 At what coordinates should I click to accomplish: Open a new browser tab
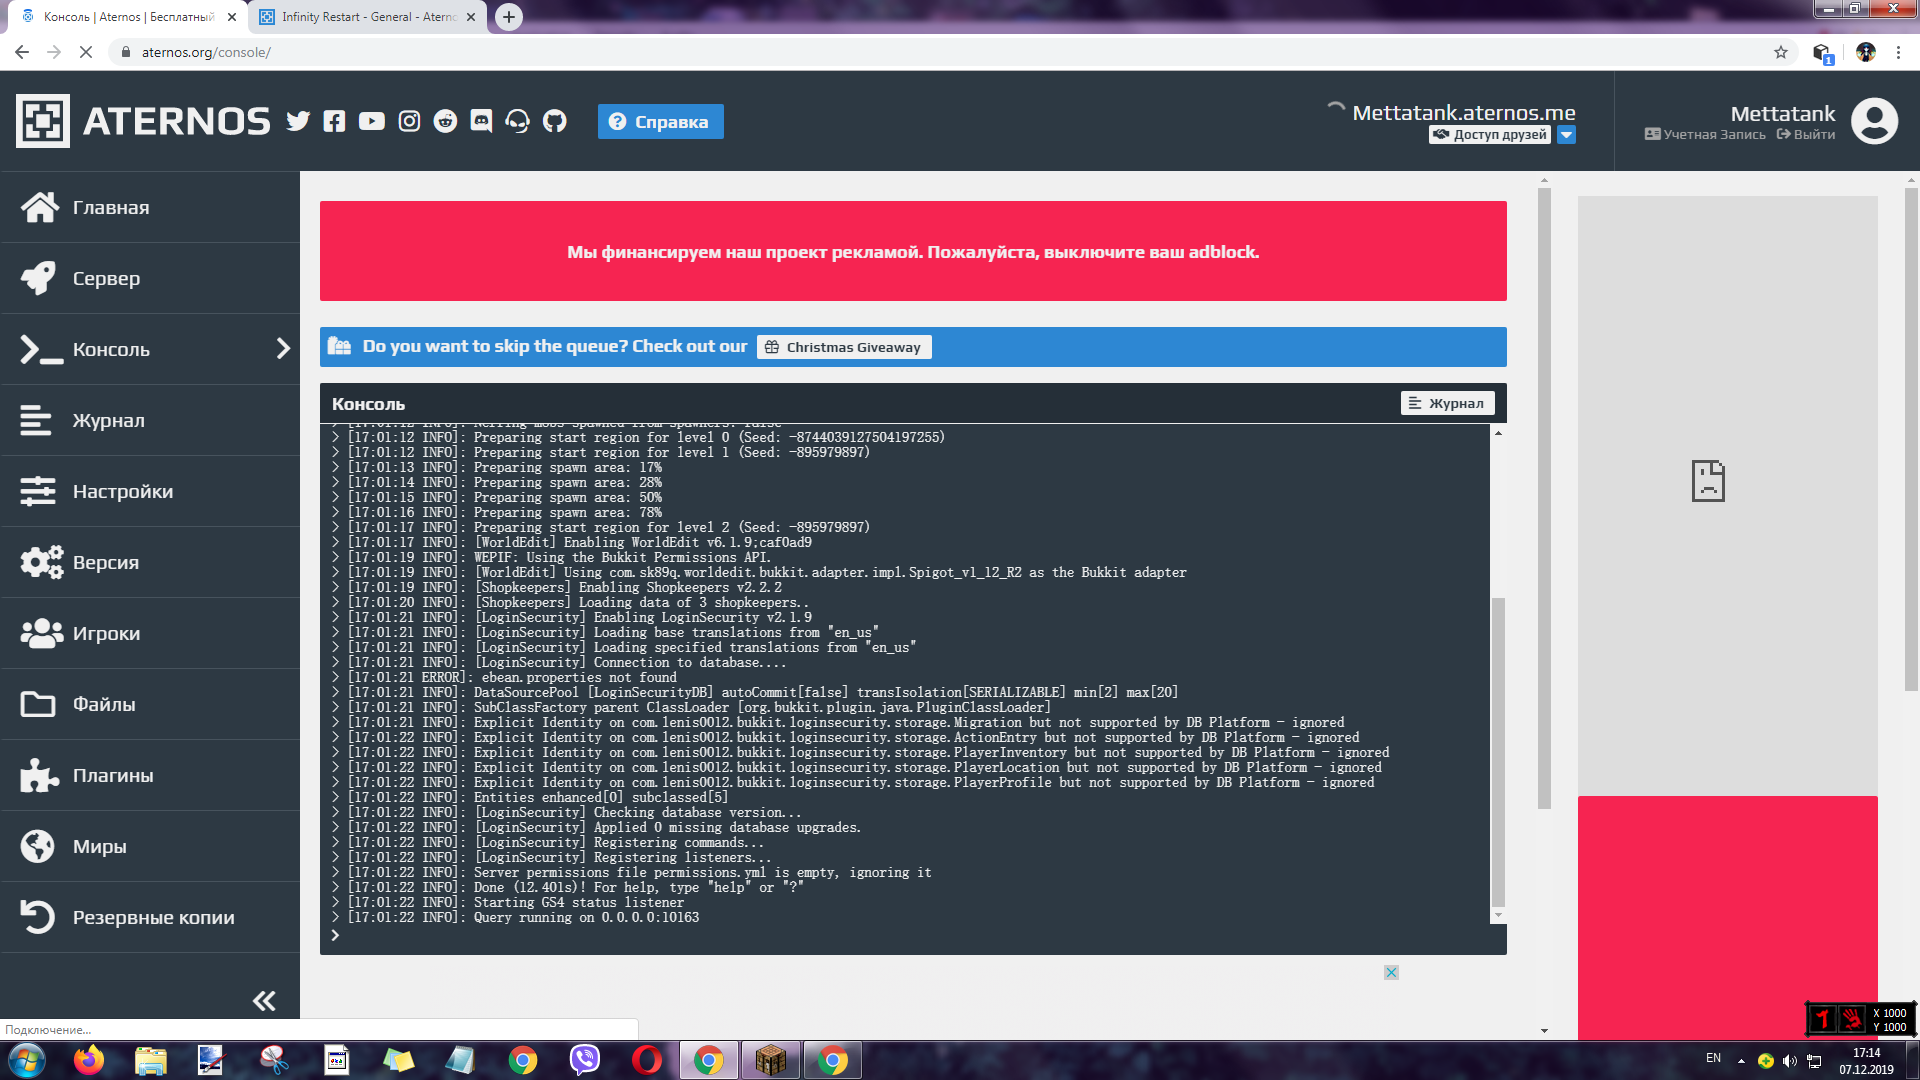point(509,17)
